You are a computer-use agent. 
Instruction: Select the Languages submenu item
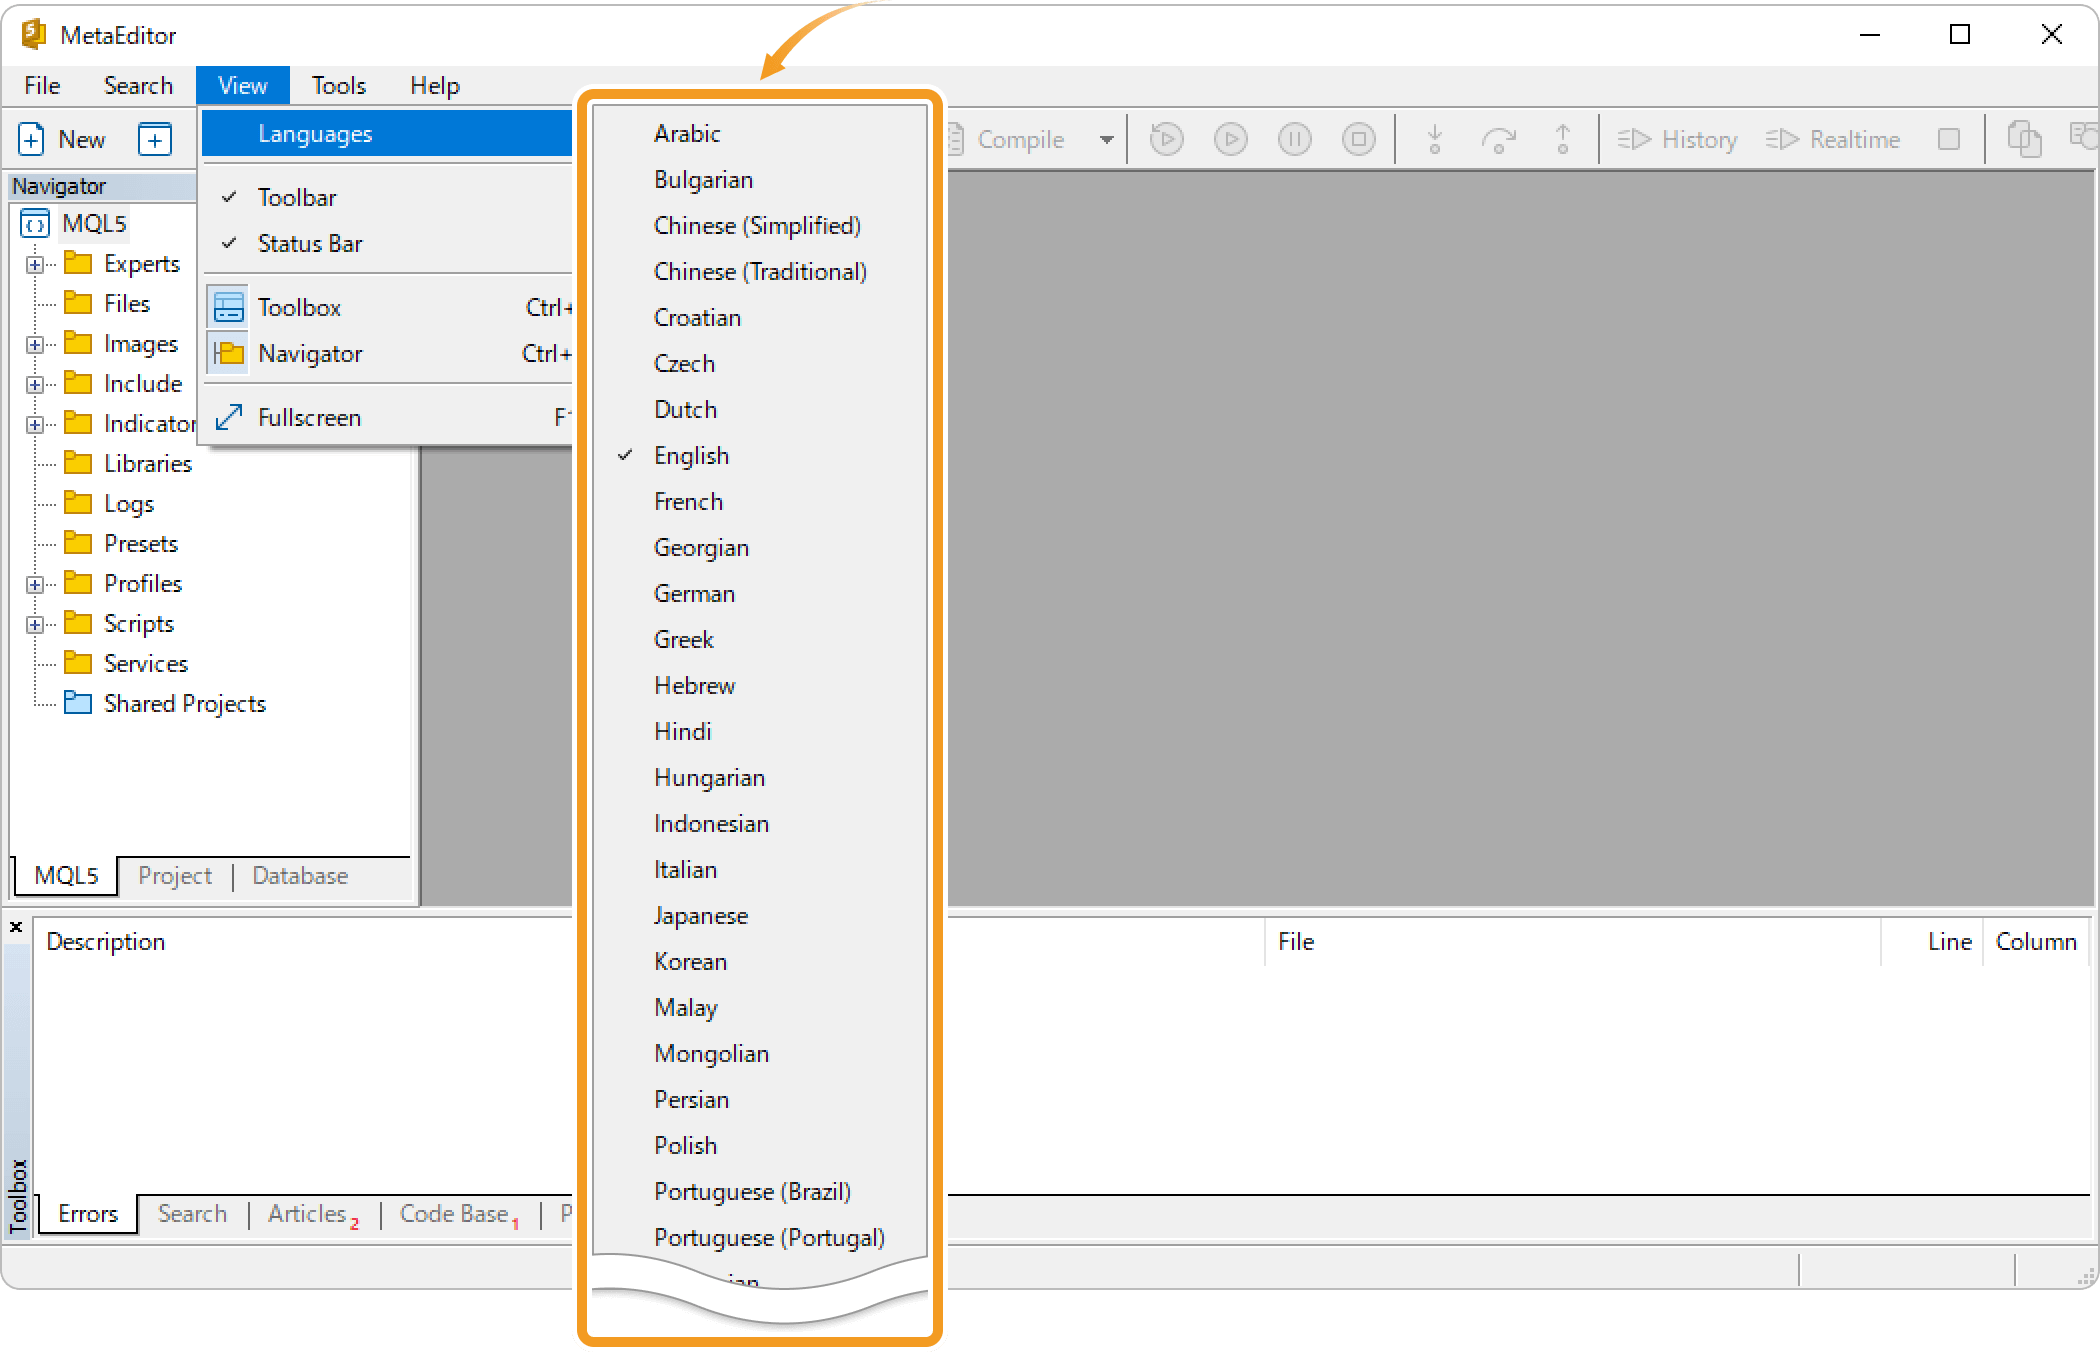click(387, 133)
